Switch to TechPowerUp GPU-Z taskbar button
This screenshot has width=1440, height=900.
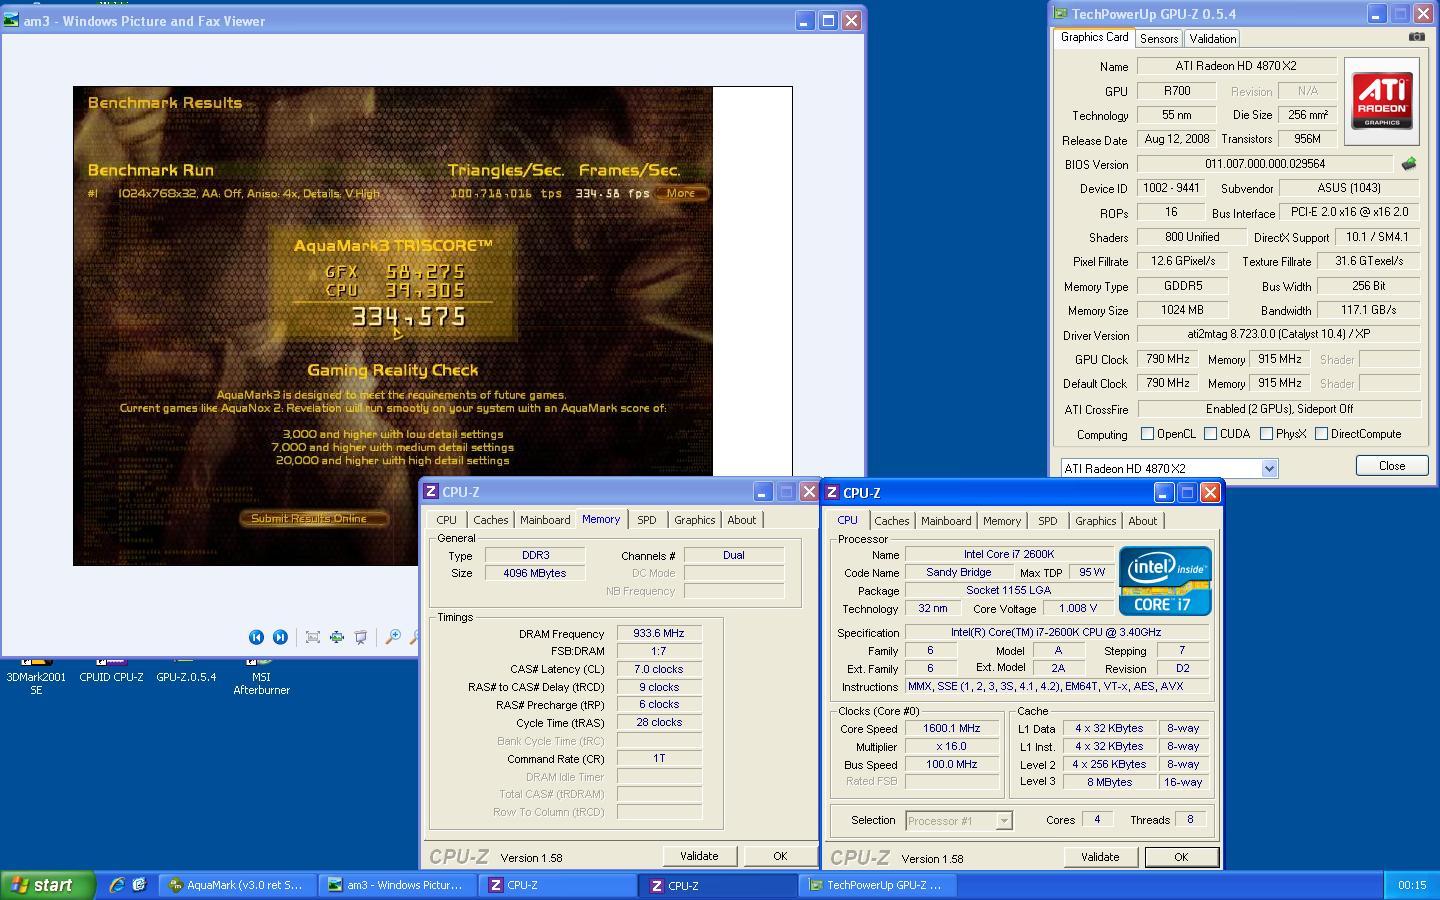pyautogui.click(x=880, y=885)
